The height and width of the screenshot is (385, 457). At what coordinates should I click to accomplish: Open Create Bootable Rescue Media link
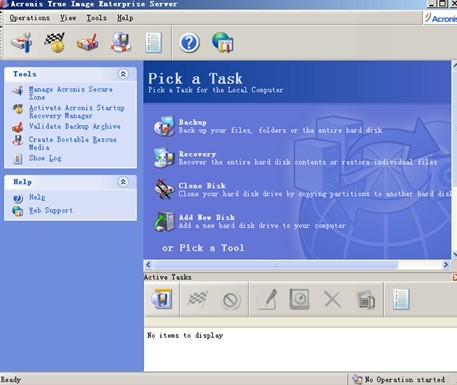tap(72, 143)
